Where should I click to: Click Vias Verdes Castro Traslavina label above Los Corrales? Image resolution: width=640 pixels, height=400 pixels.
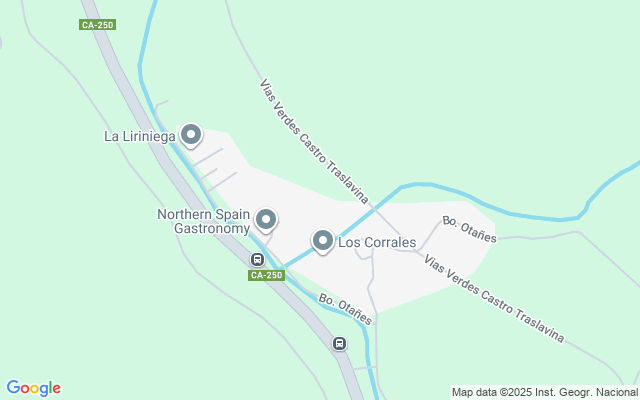click(314, 141)
